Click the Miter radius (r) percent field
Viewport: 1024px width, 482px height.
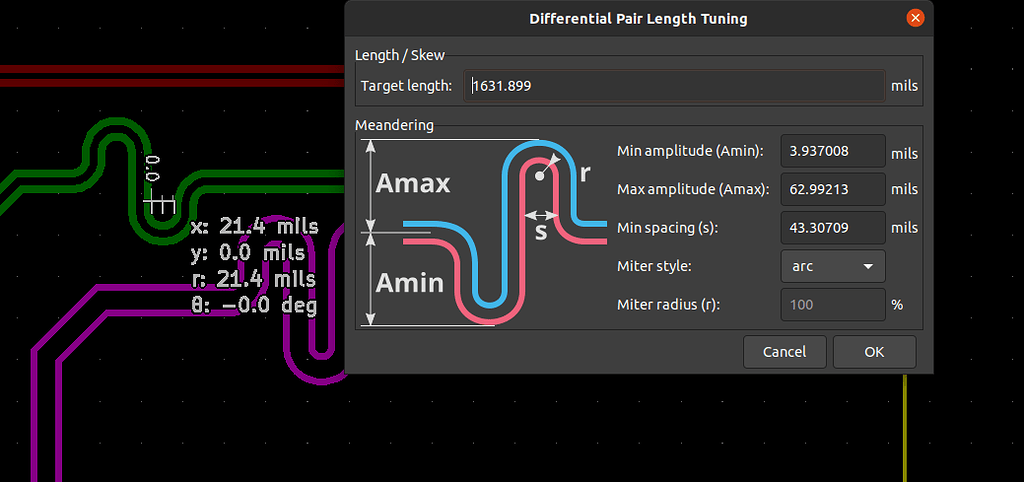pyautogui.click(x=832, y=304)
